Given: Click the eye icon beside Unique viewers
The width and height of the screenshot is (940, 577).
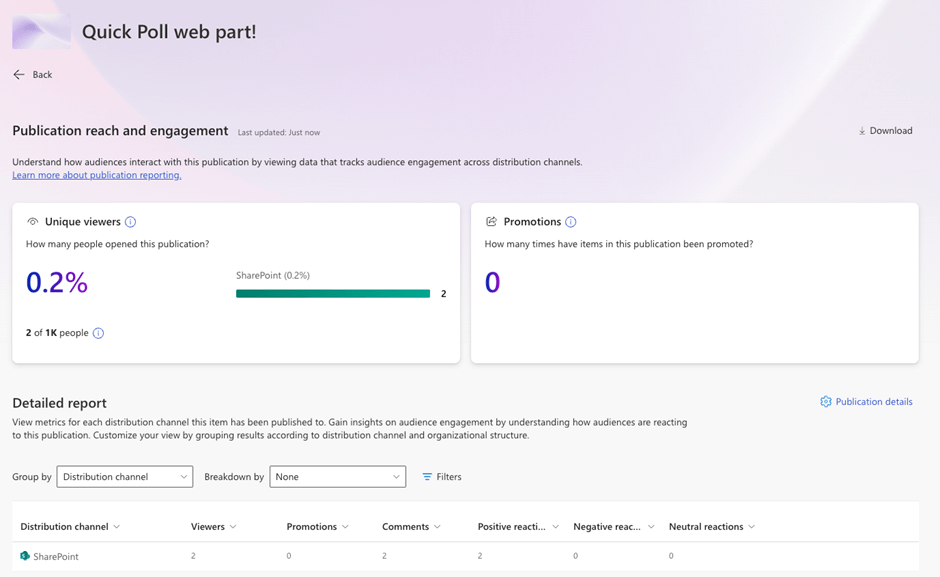Looking at the screenshot, I should click(31, 221).
